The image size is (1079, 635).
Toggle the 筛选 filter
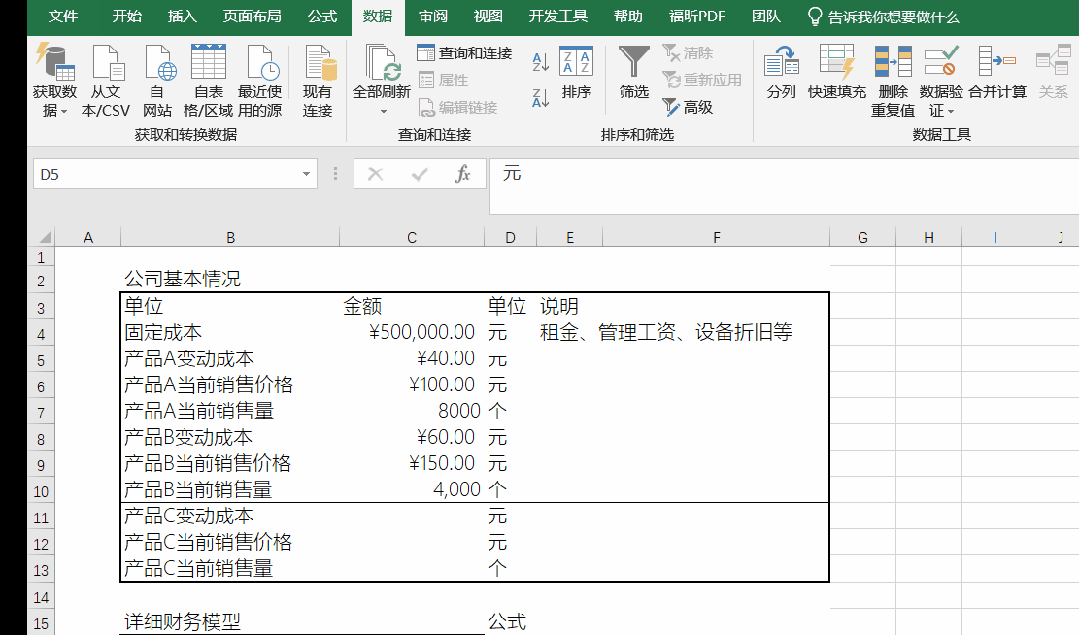(x=634, y=73)
